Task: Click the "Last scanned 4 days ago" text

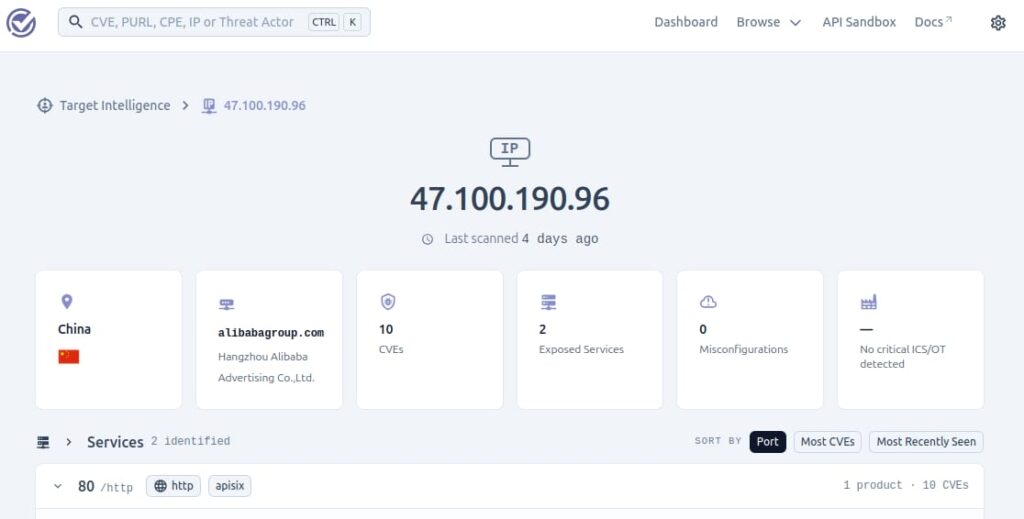Action: pyautogui.click(x=521, y=239)
